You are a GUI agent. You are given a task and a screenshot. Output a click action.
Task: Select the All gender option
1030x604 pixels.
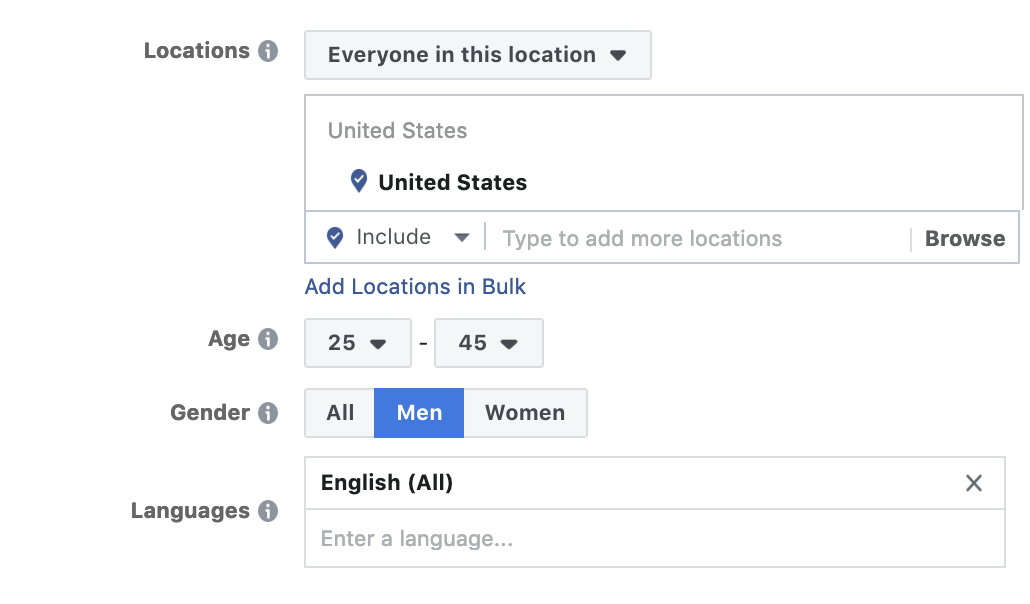(x=340, y=413)
